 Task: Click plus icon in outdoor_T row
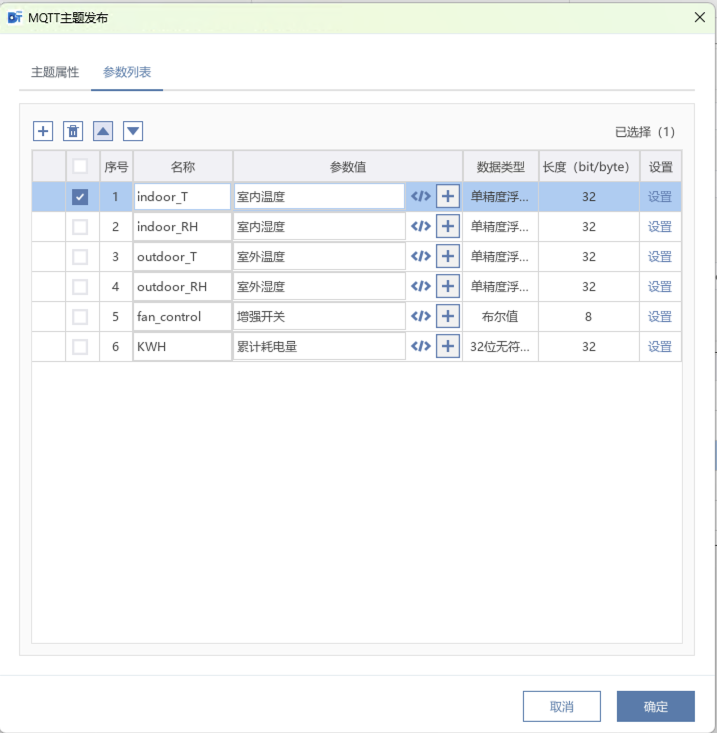pyautogui.click(x=447, y=257)
